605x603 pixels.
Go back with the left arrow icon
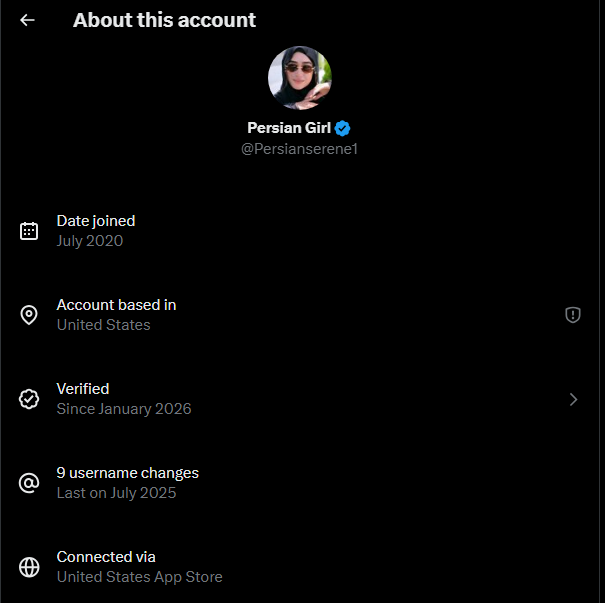tap(27, 20)
